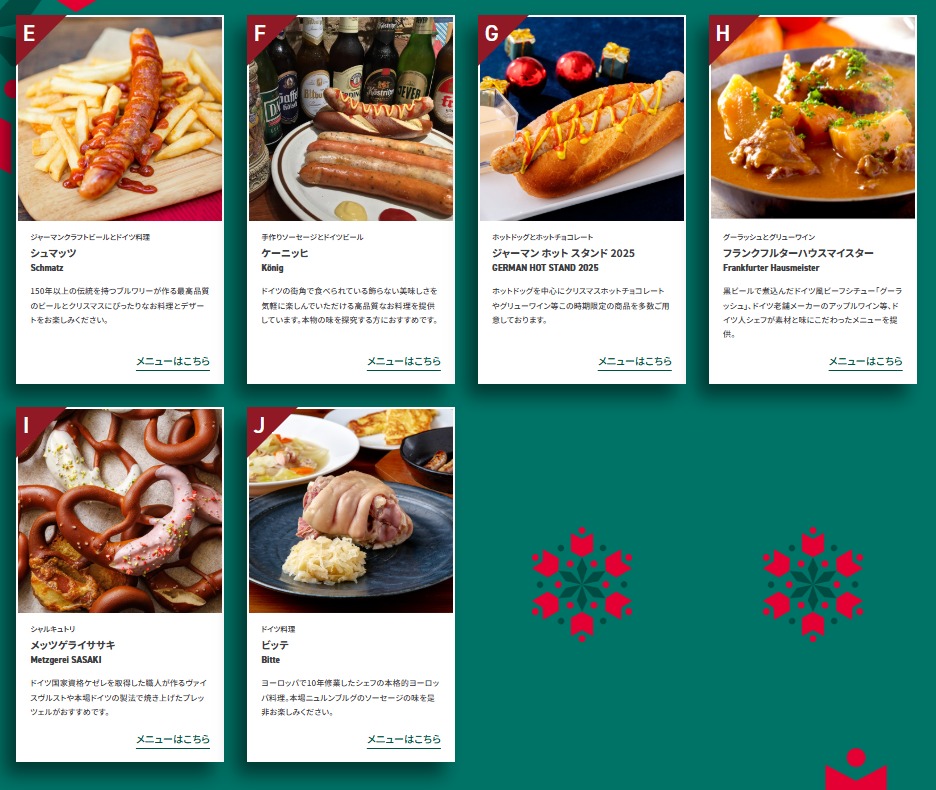Open the Metzgerei SASAKI pretzel photo

point(120,511)
